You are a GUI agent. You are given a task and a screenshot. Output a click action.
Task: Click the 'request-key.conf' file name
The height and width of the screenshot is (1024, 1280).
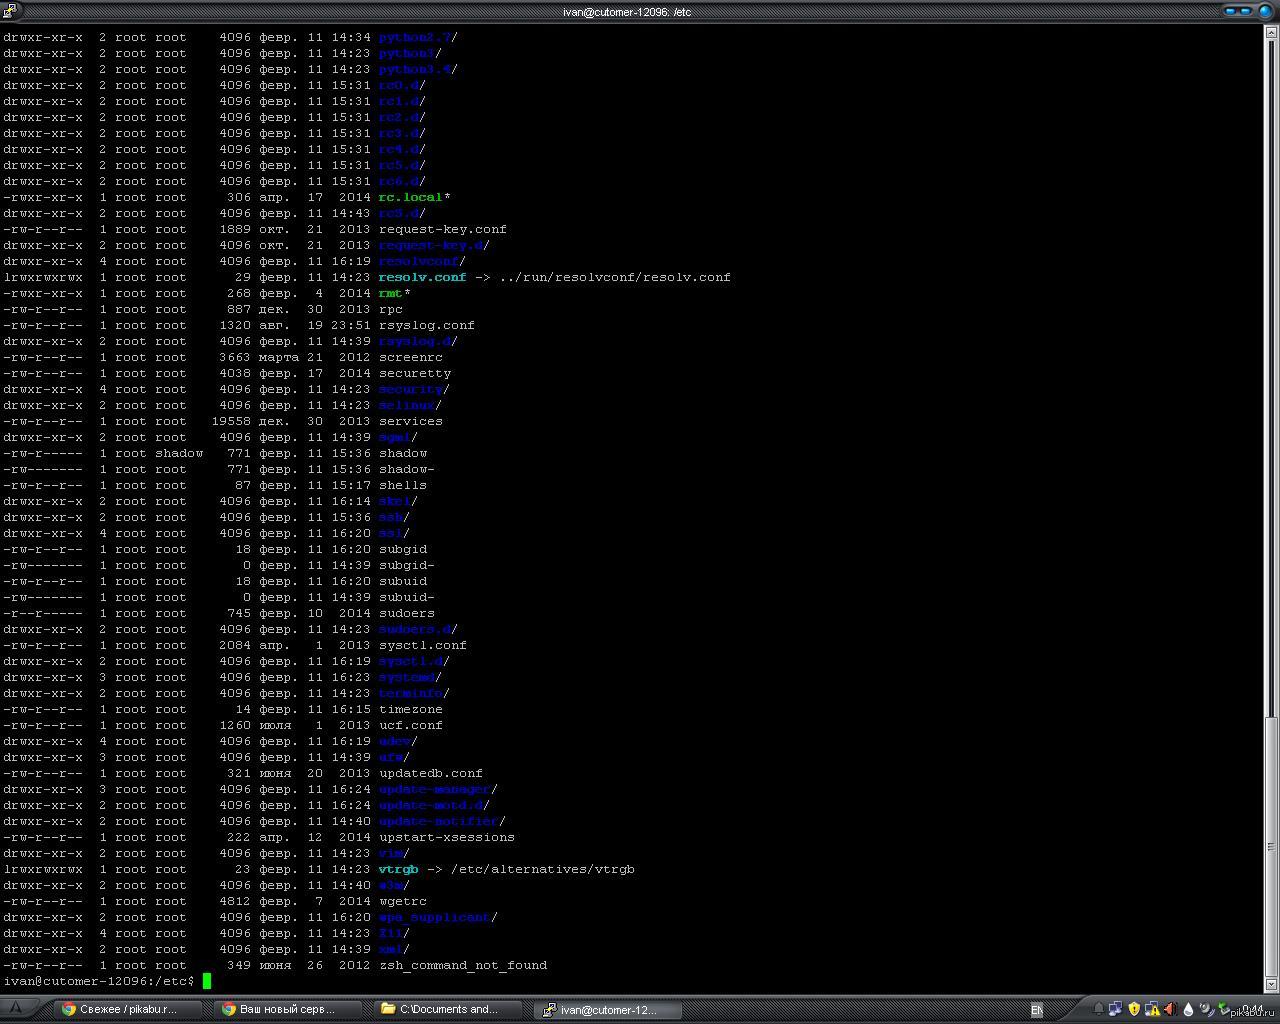442,229
